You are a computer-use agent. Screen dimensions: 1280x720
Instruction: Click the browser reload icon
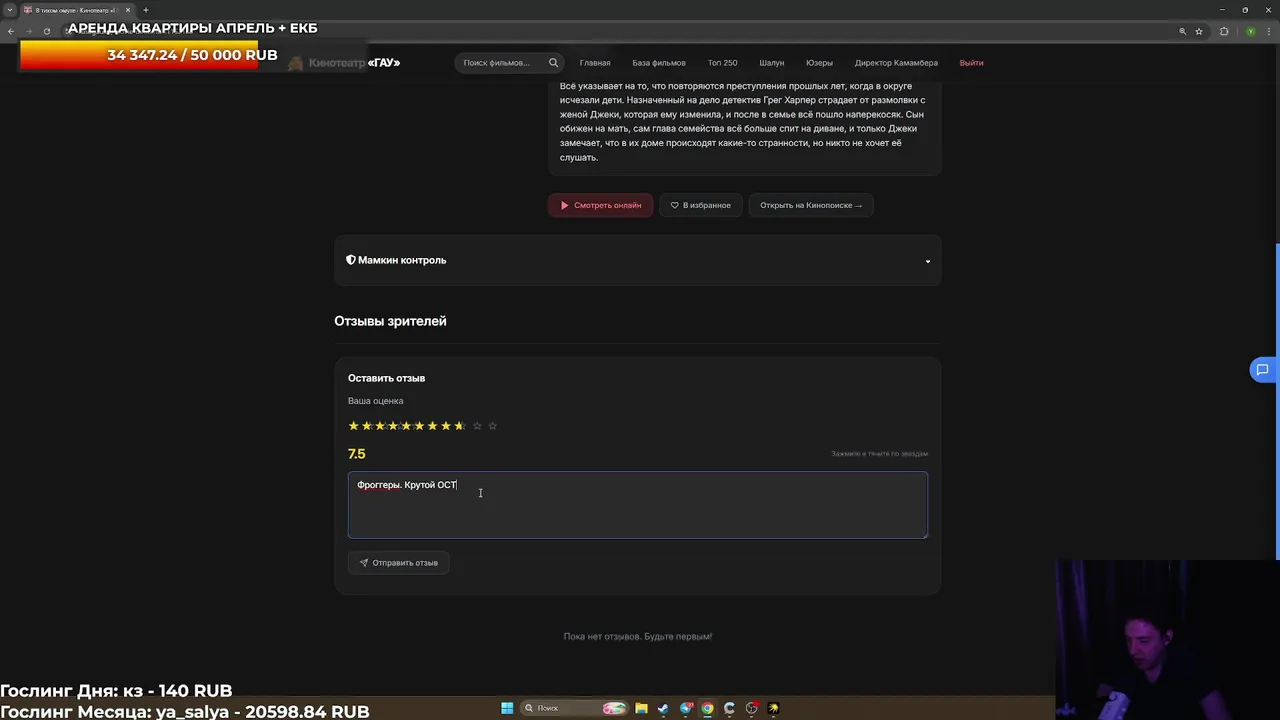point(46,31)
